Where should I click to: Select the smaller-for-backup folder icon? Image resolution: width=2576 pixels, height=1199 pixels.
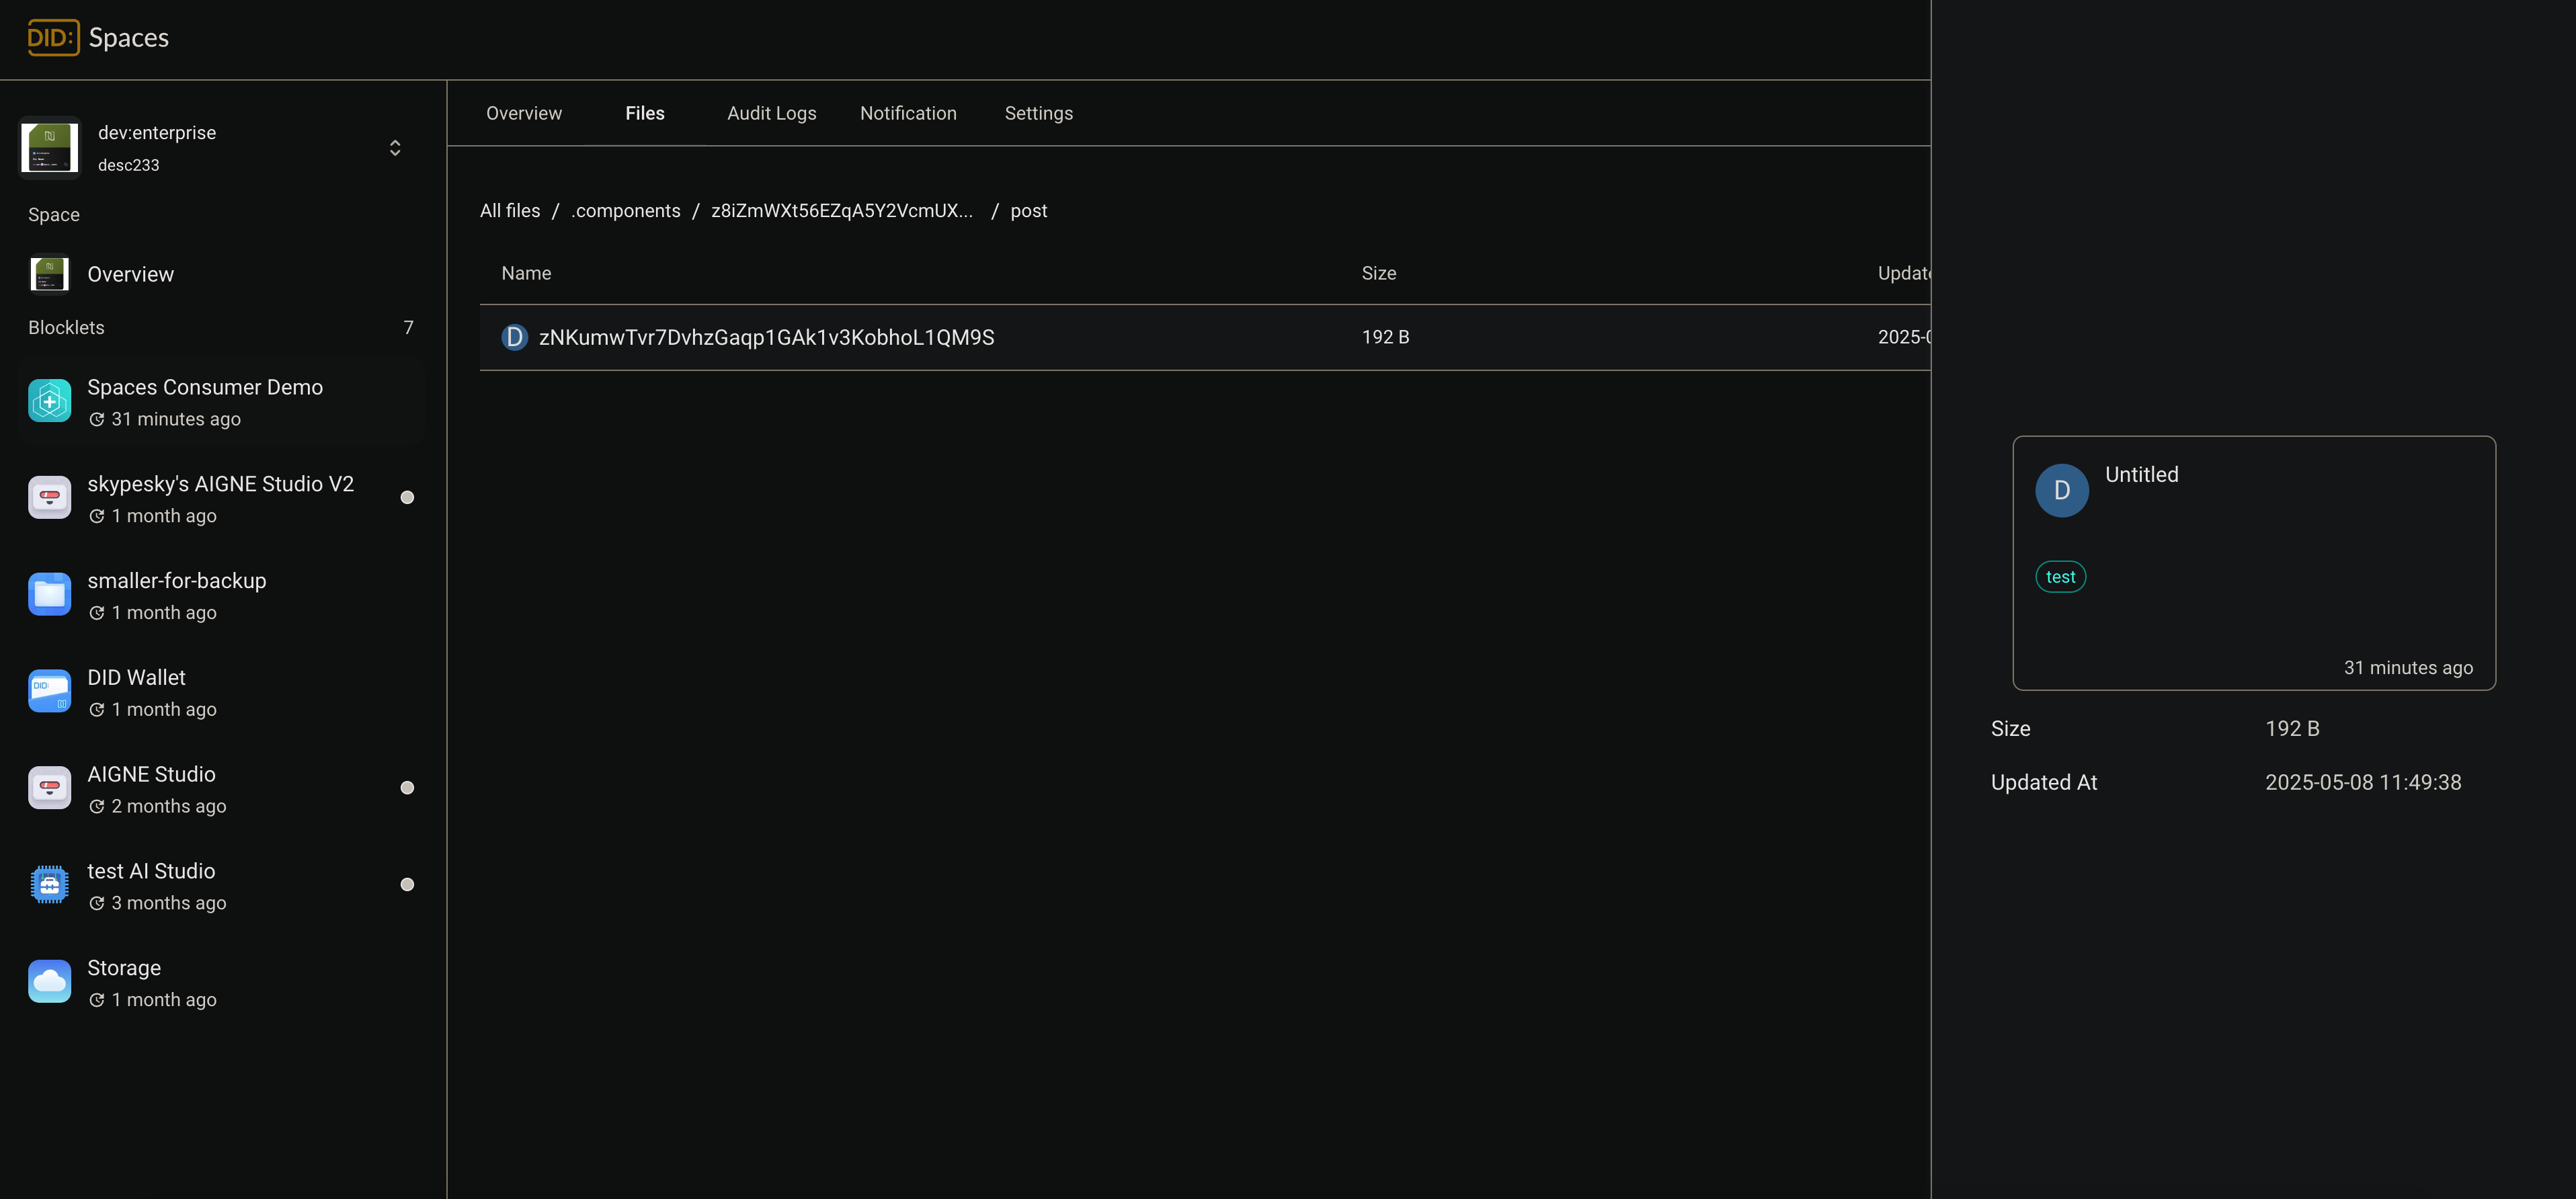click(x=49, y=594)
